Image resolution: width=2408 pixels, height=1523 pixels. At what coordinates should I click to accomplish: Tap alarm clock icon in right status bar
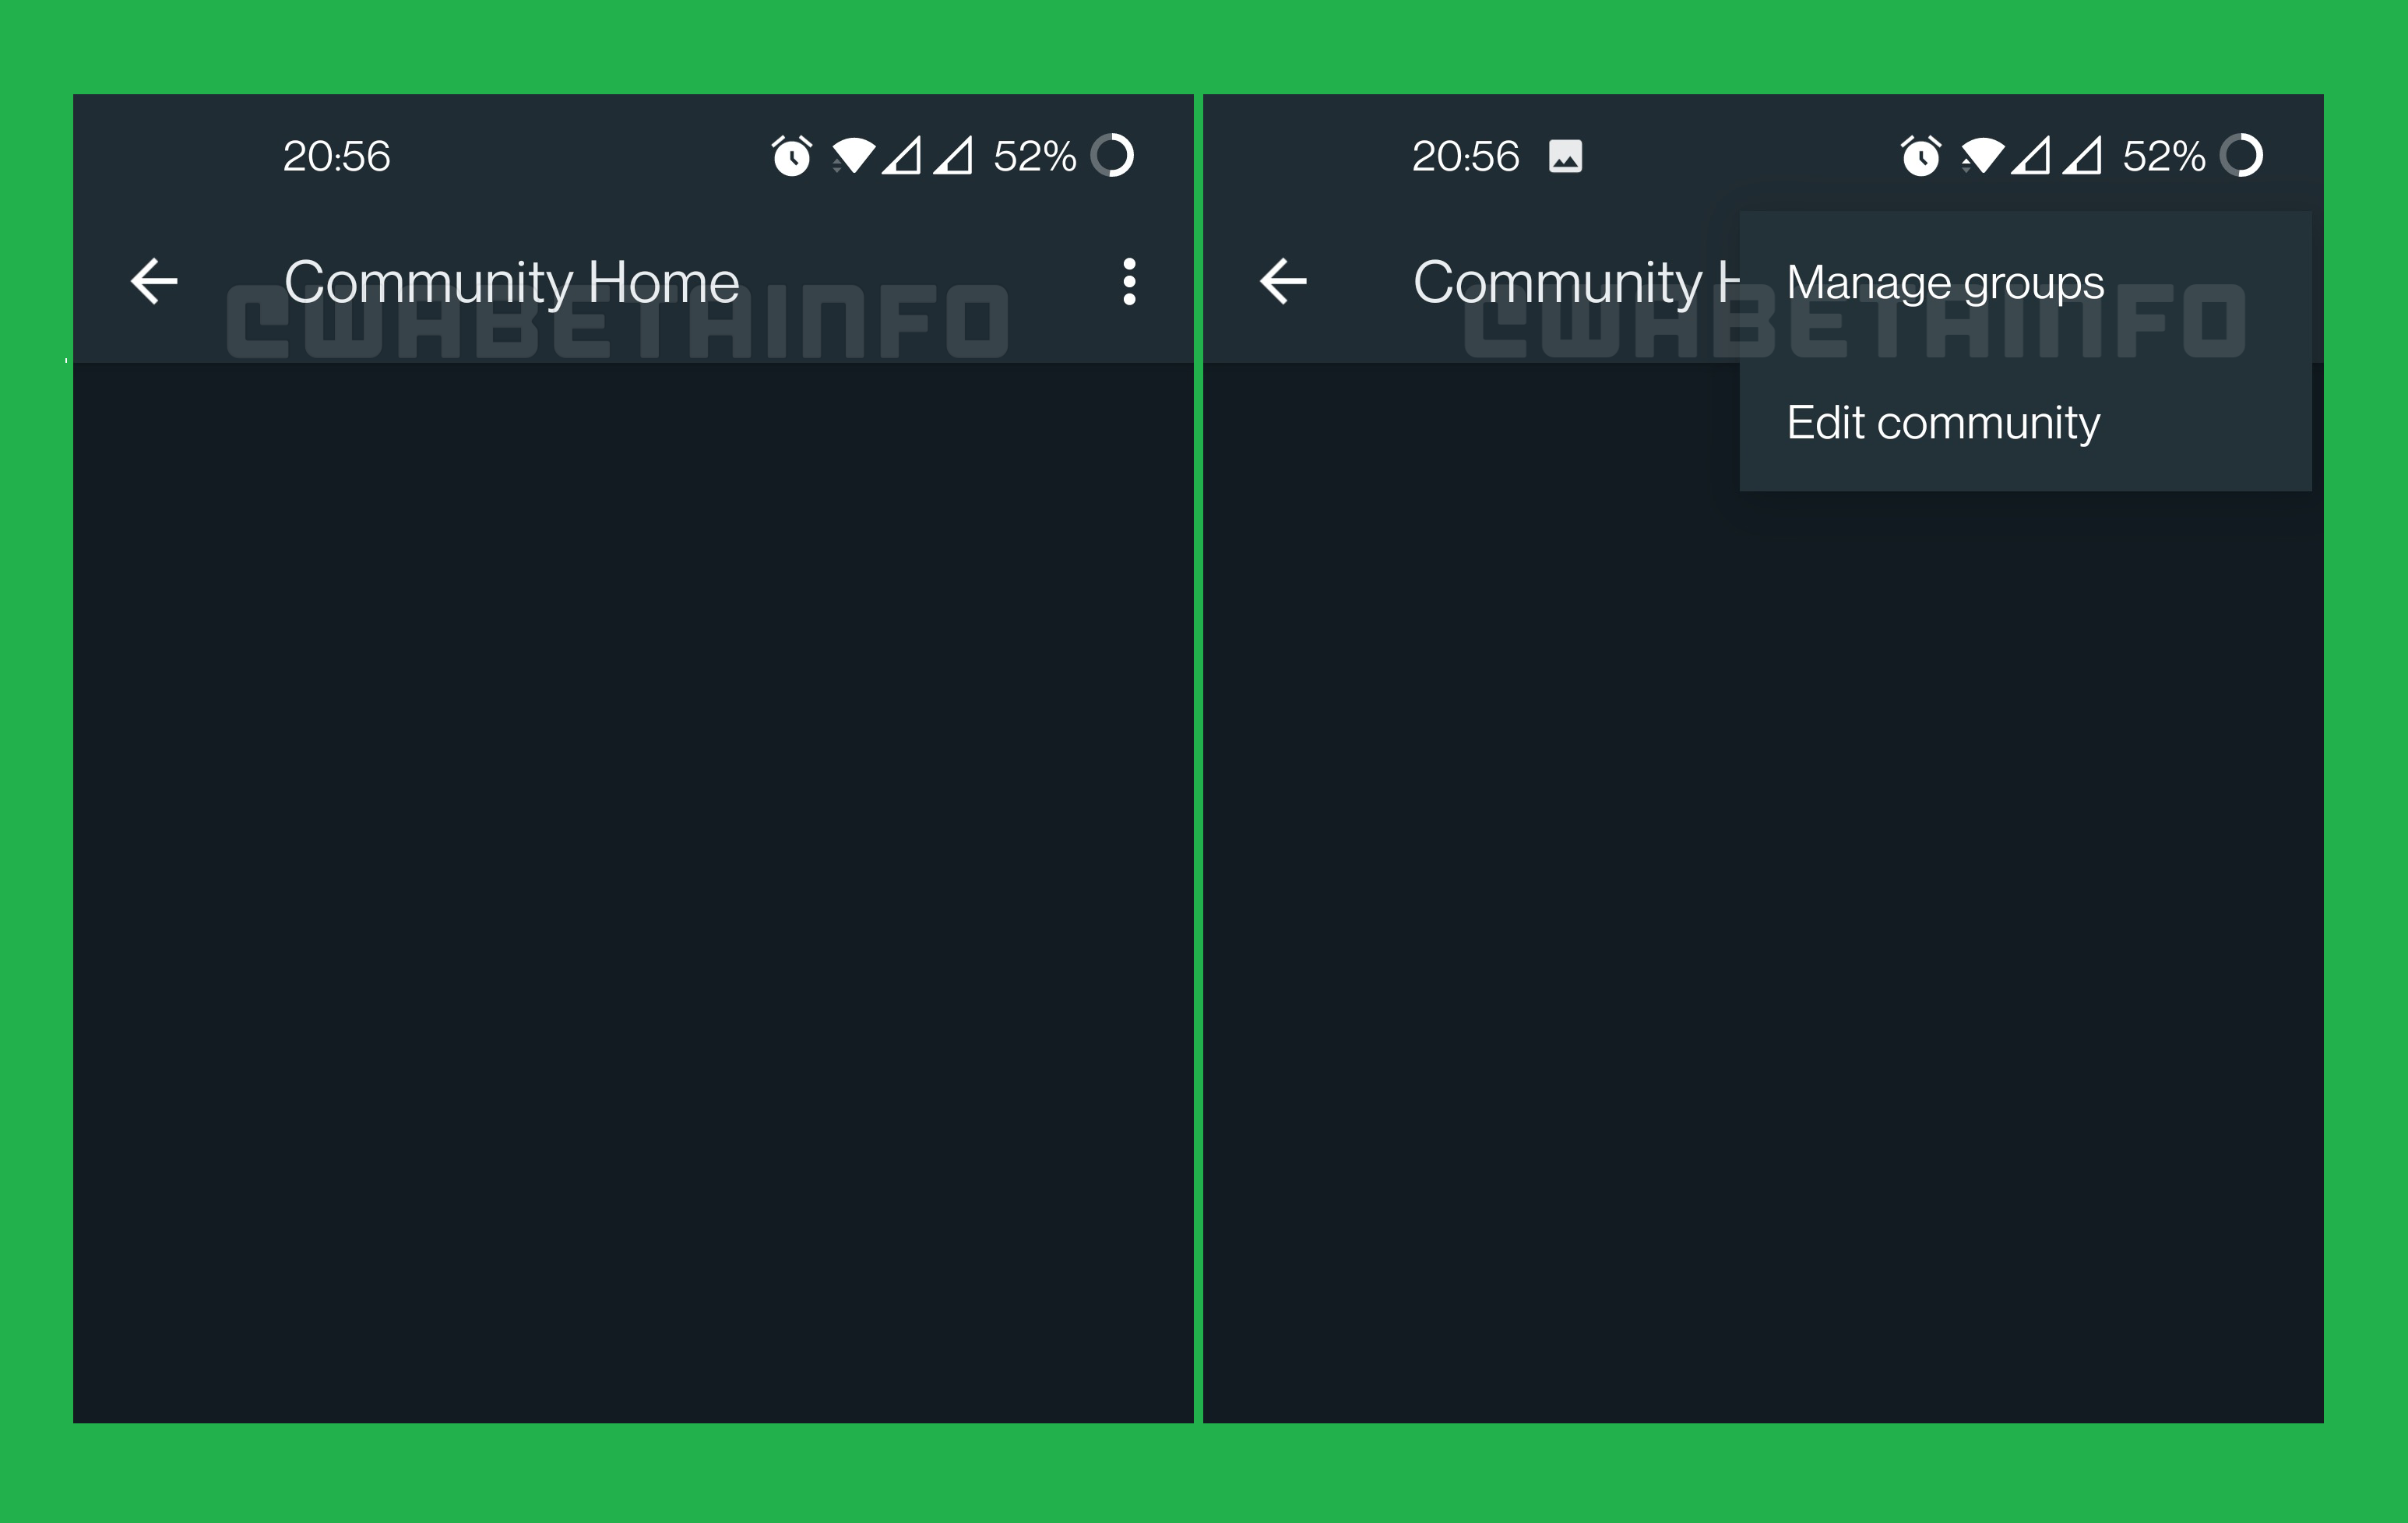(1921, 156)
